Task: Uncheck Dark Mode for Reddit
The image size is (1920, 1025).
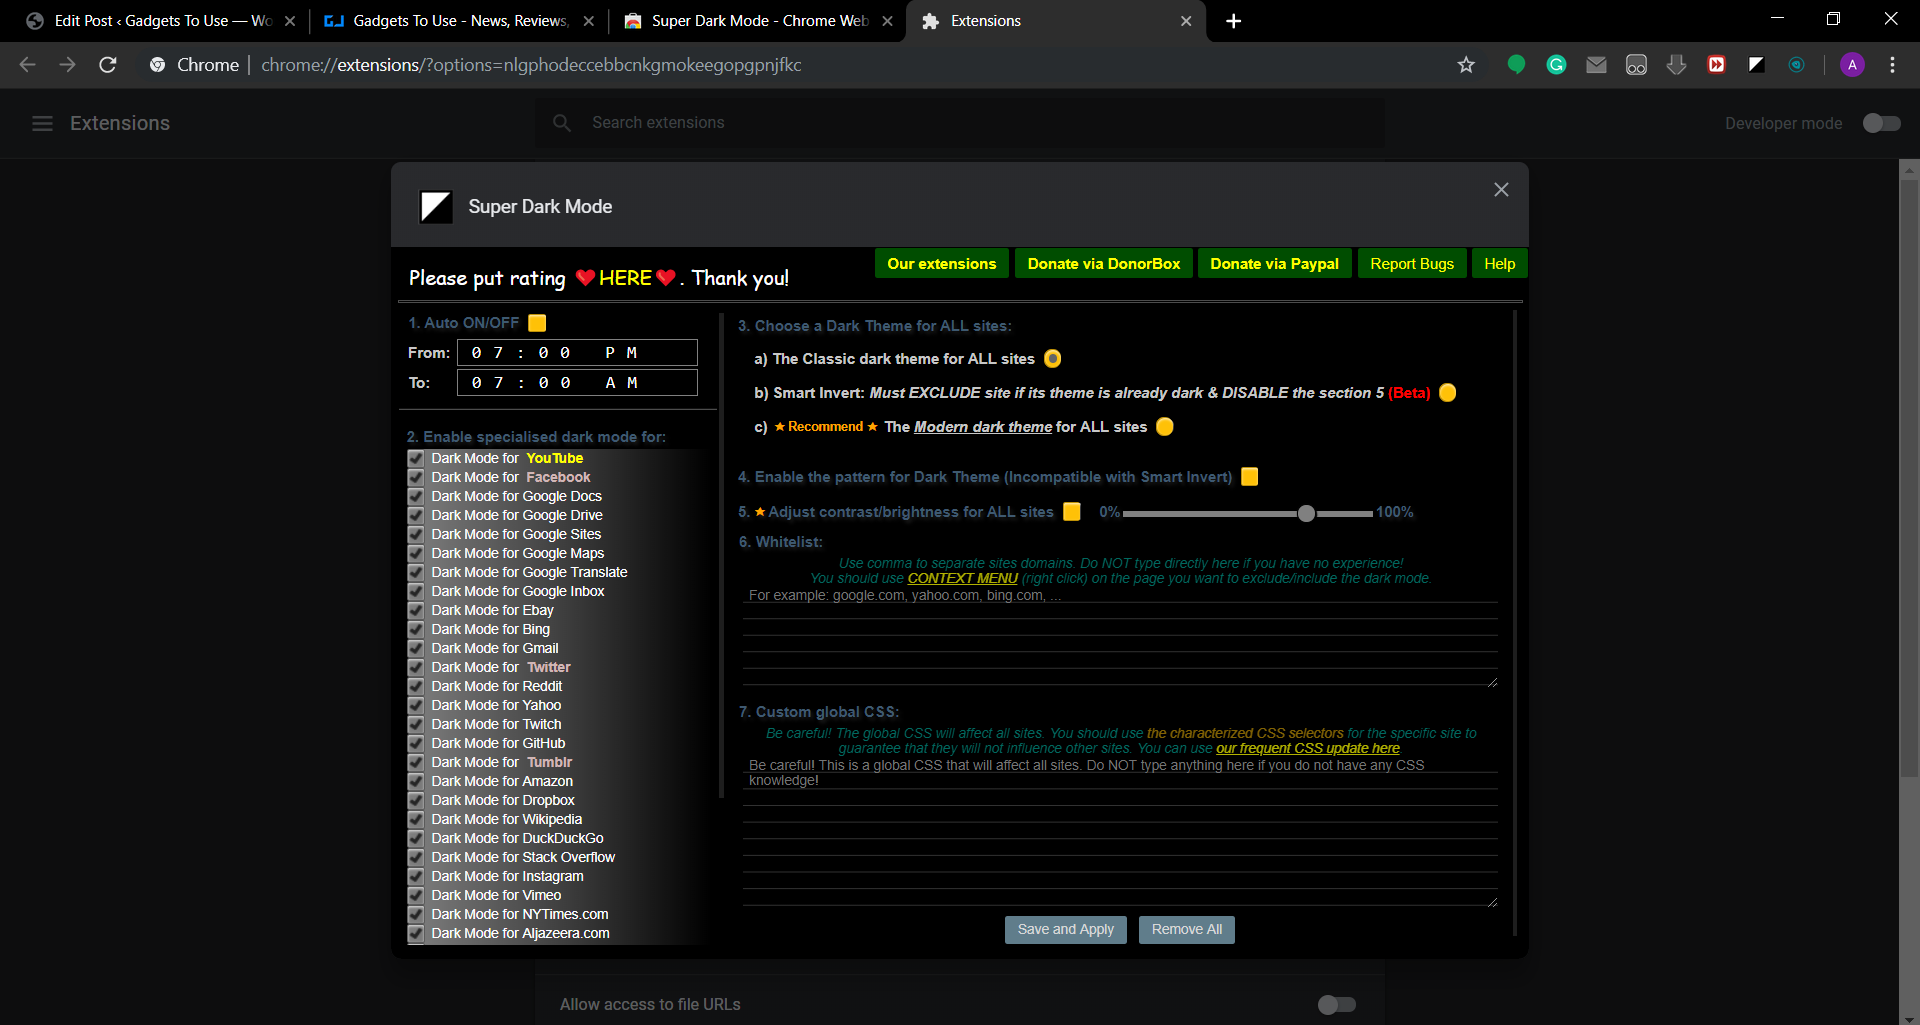Action: coord(416,686)
